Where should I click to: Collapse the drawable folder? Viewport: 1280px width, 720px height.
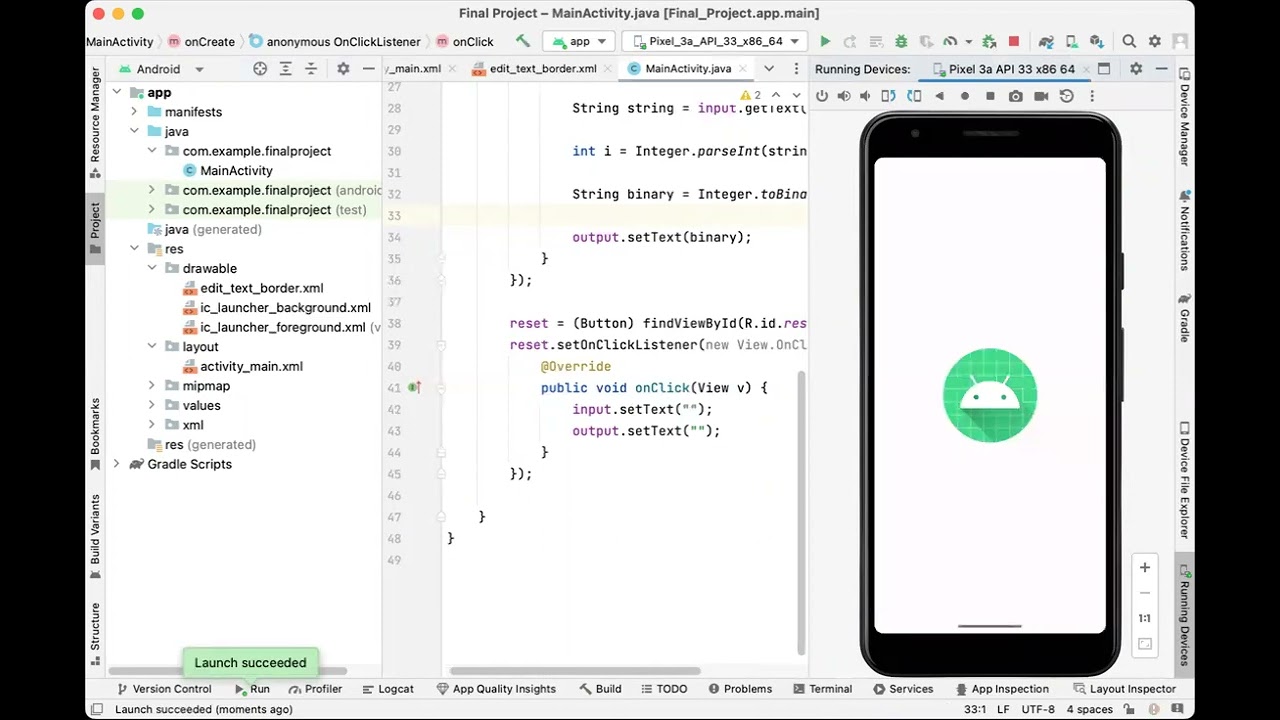(152, 268)
